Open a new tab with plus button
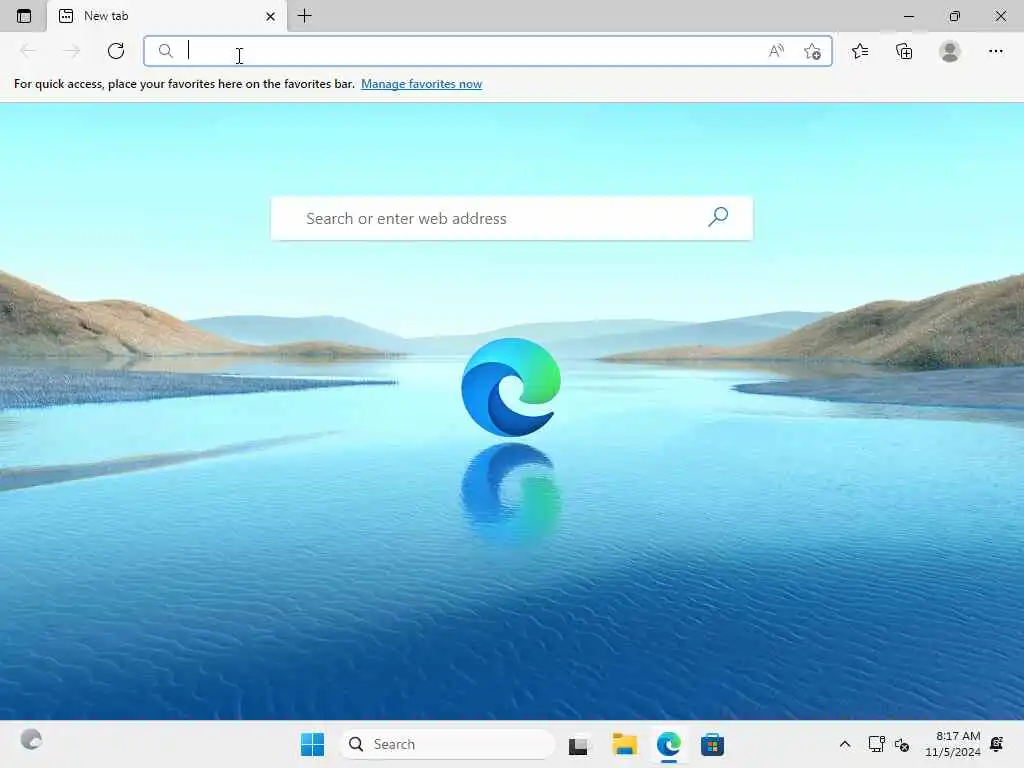The height and width of the screenshot is (768, 1024). [304, 16]
